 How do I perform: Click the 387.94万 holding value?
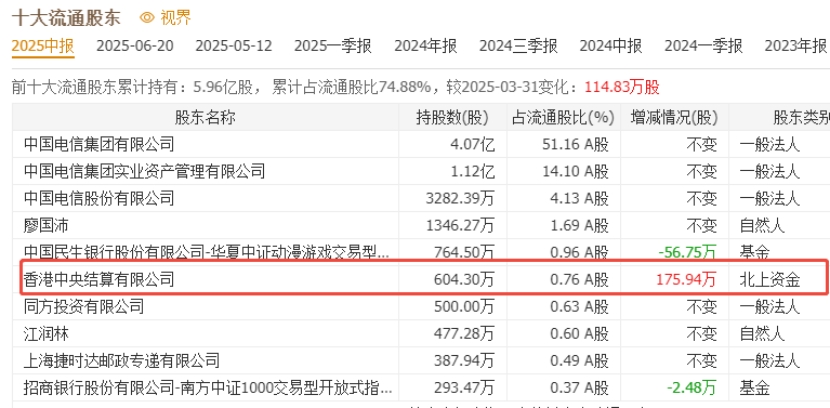pyautogui.click(x=464, y=361)
